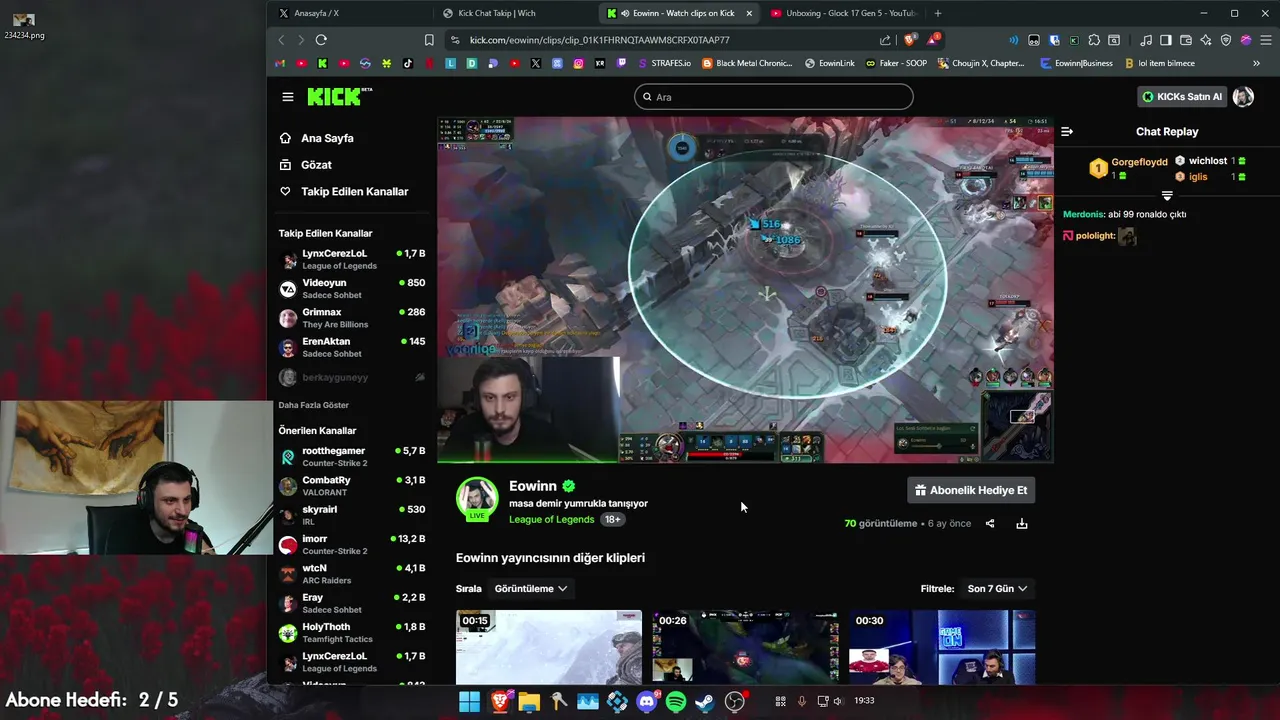The height and width of the screenshot is (720, 1280).
Task: Download the clip with download icon
Action: pyautogui.click(x=1022, y=523)
